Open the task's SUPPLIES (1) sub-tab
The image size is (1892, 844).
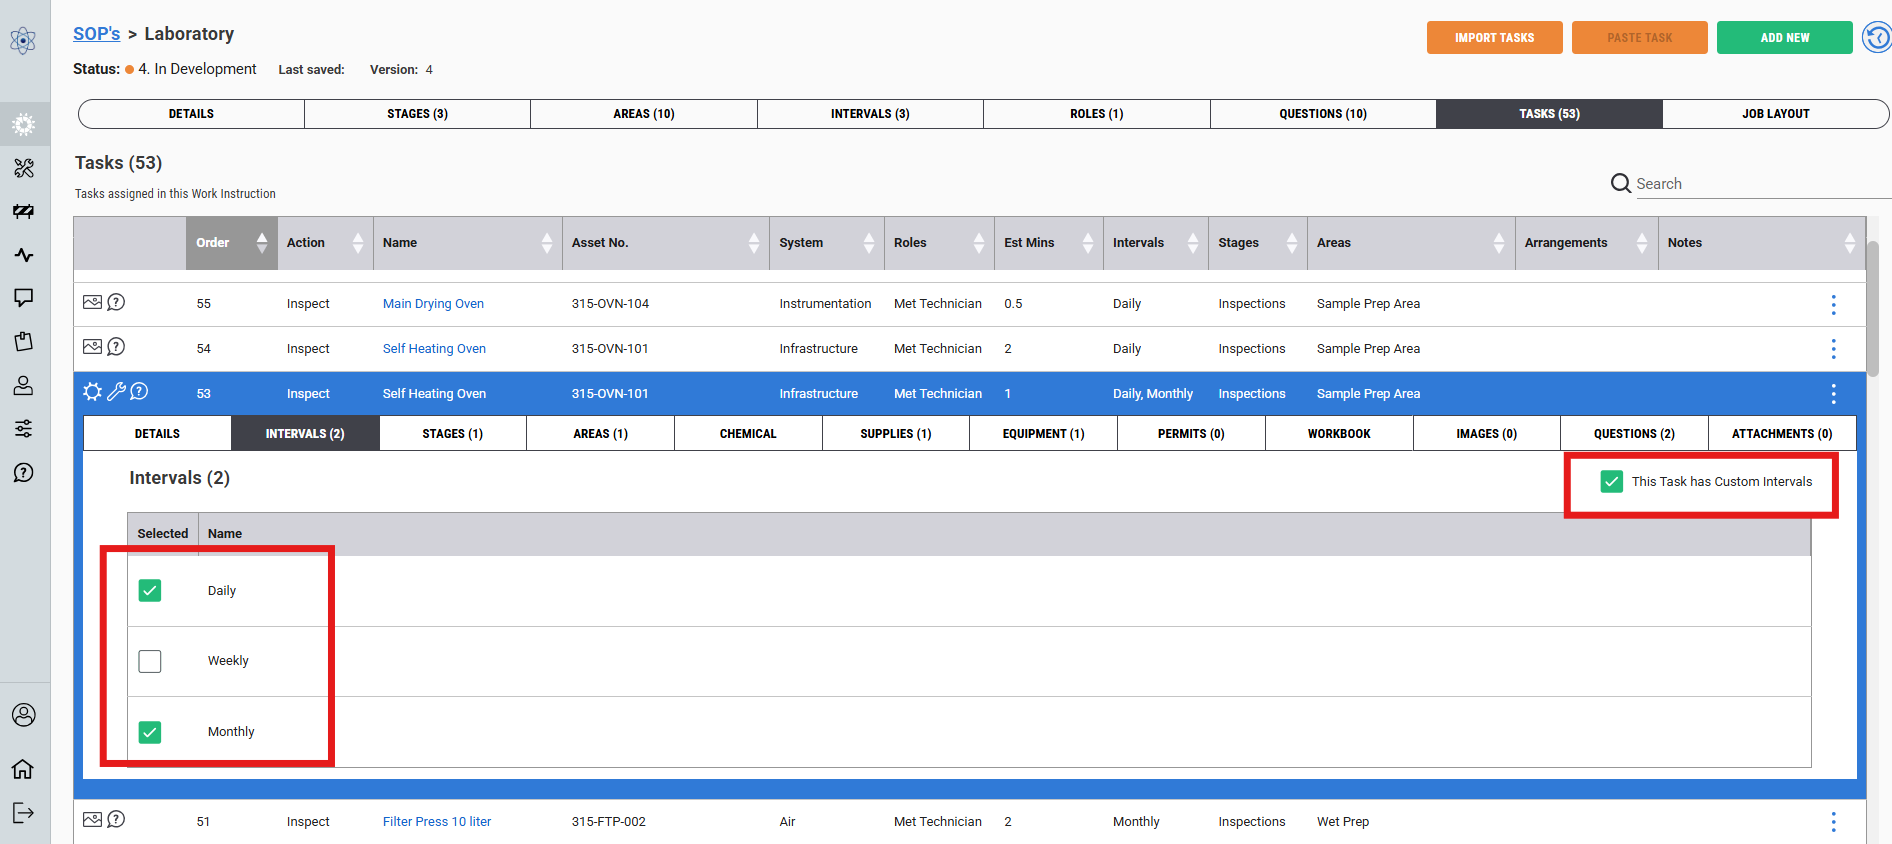[x=896, y=434]
